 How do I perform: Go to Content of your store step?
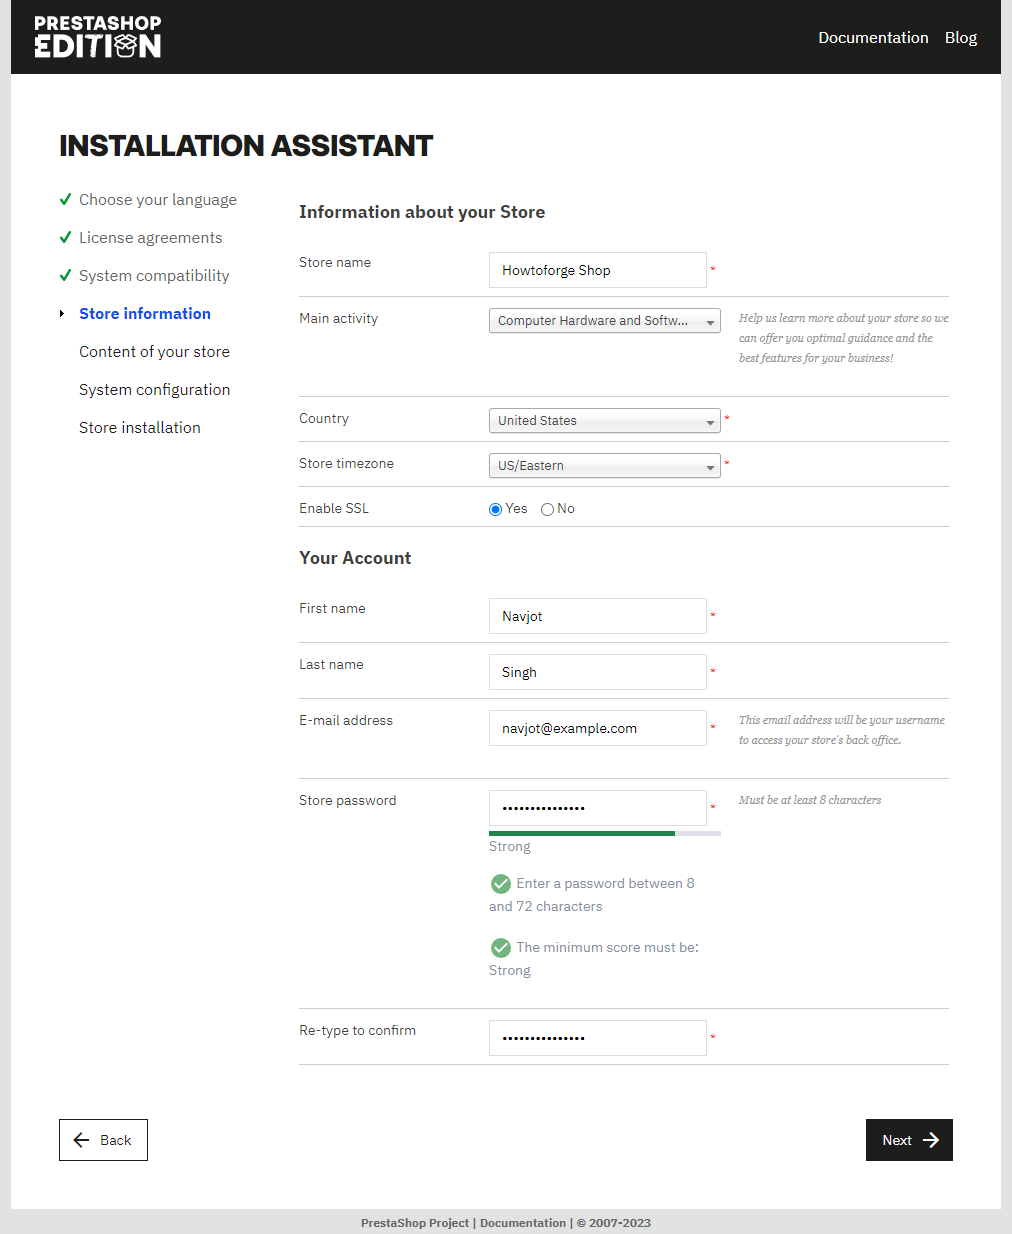pos(154,351)
